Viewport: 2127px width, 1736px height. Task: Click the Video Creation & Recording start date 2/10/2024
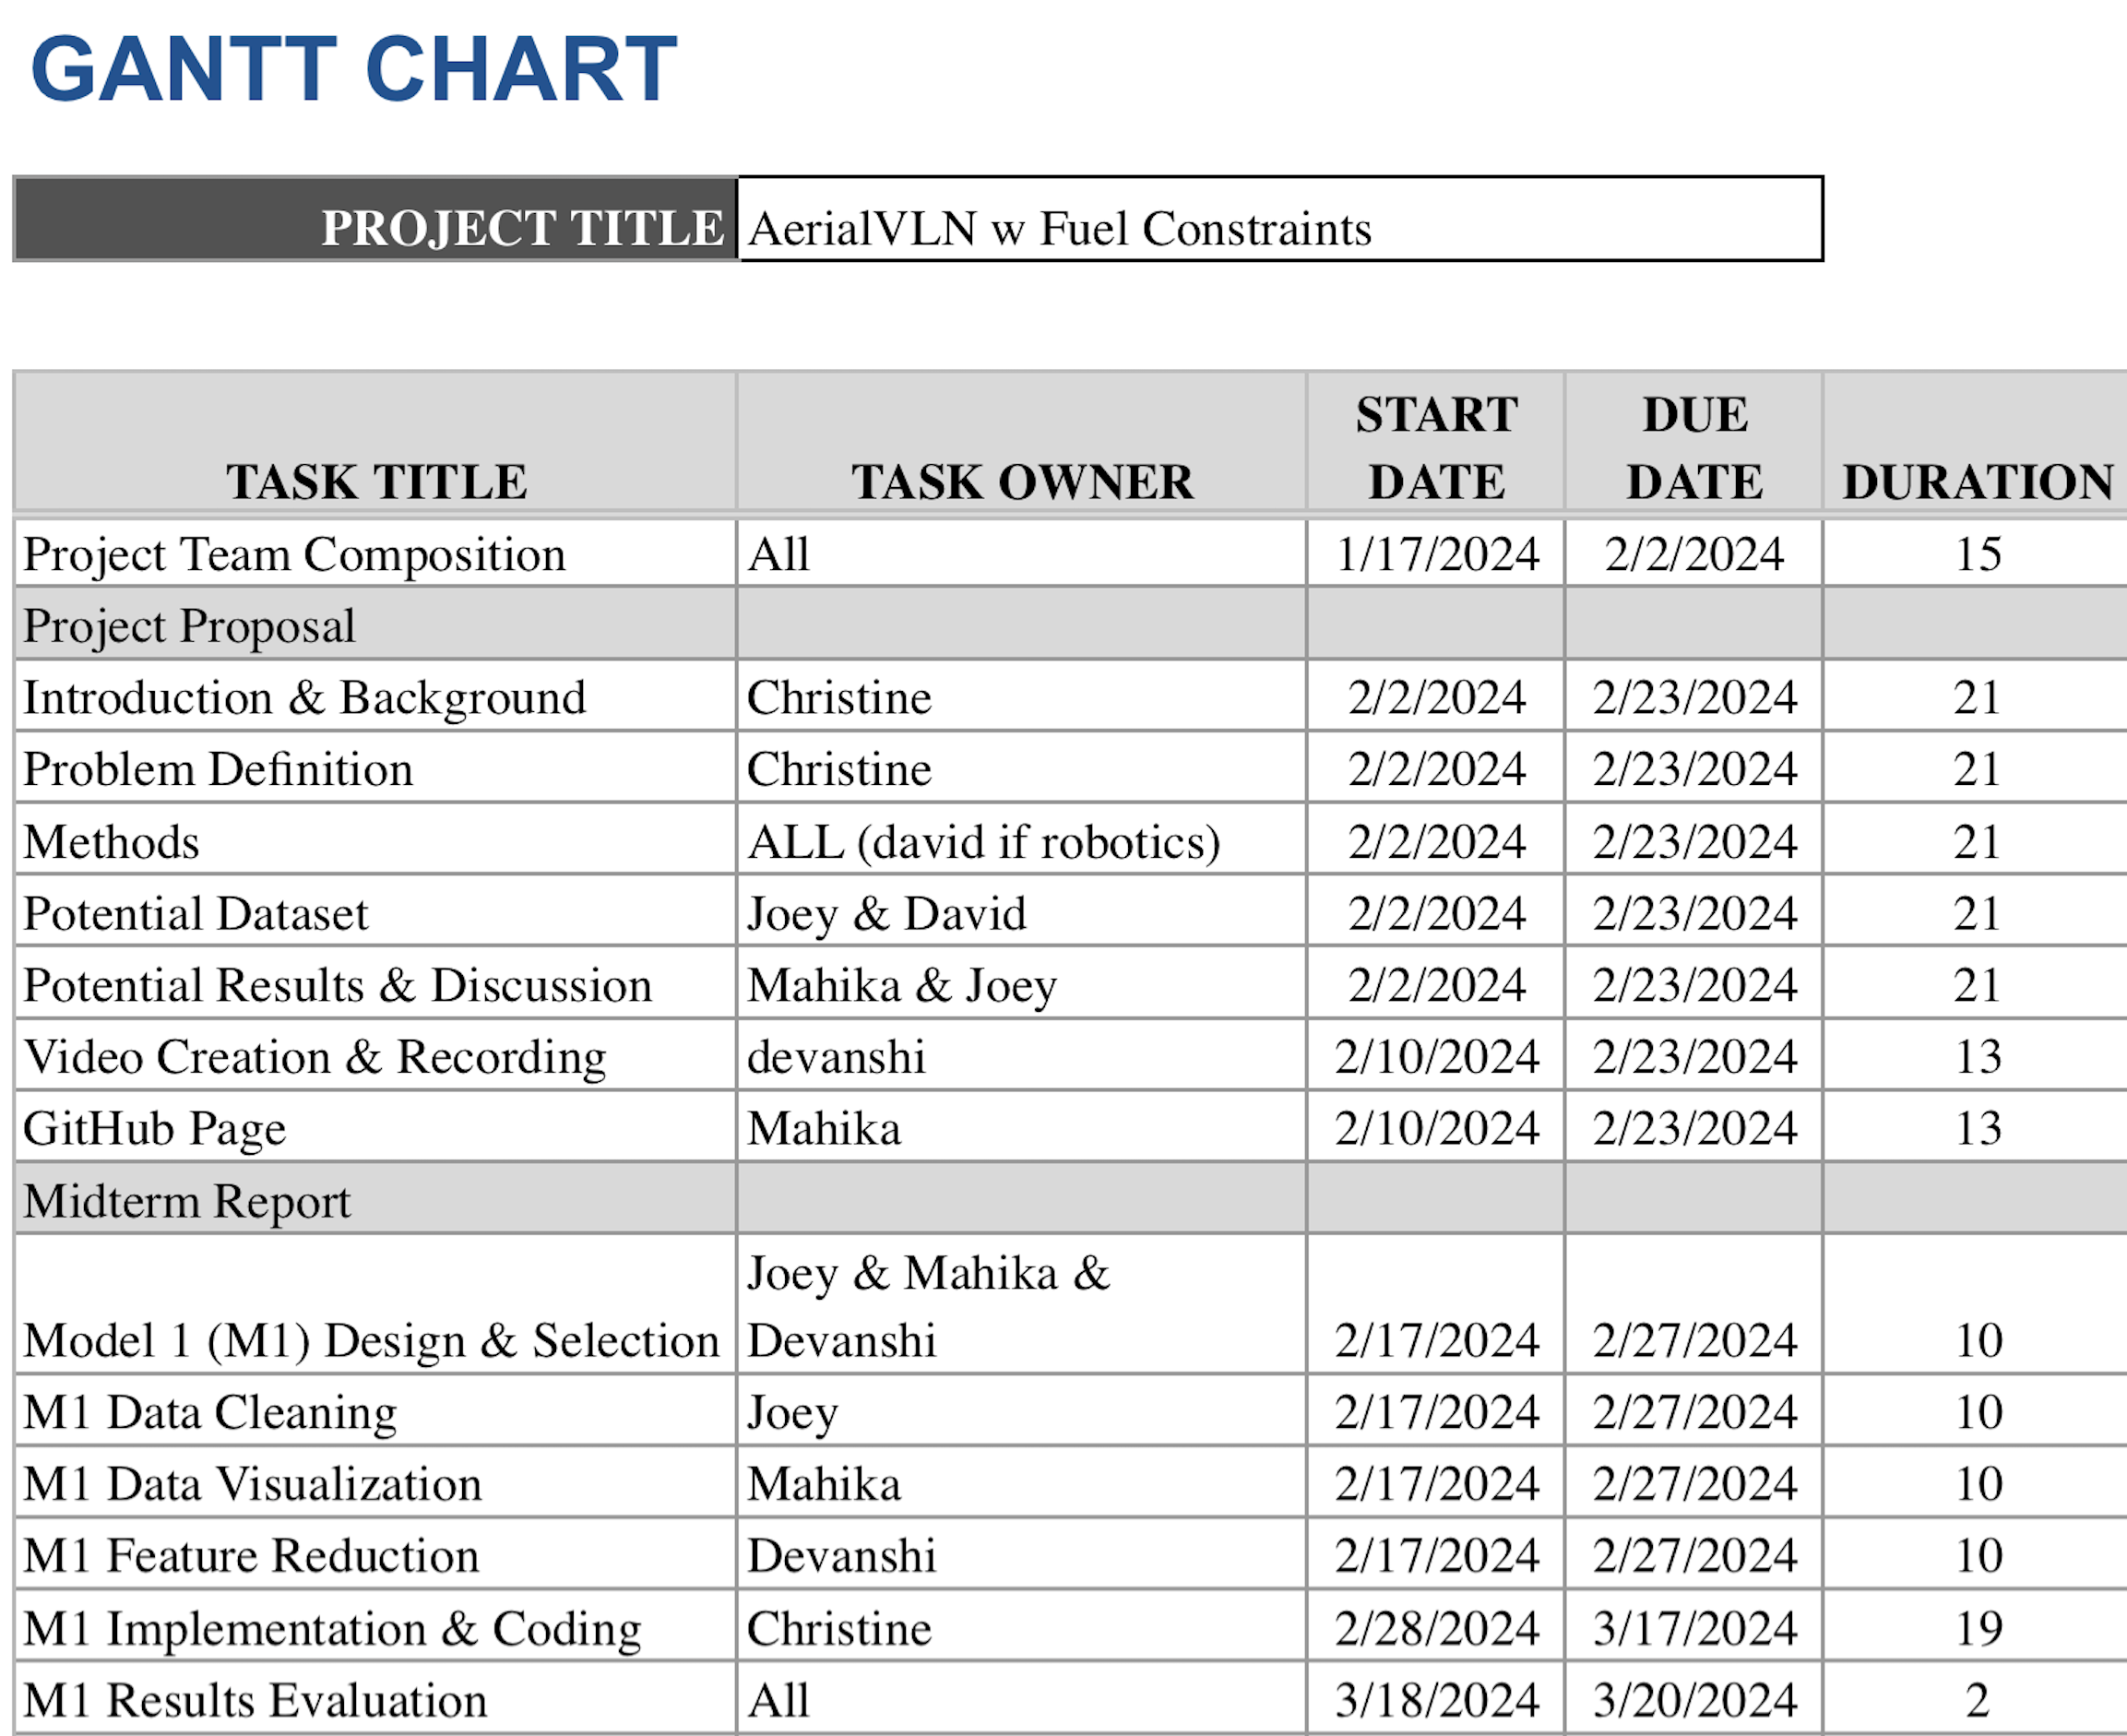tap(1436, 1056)
